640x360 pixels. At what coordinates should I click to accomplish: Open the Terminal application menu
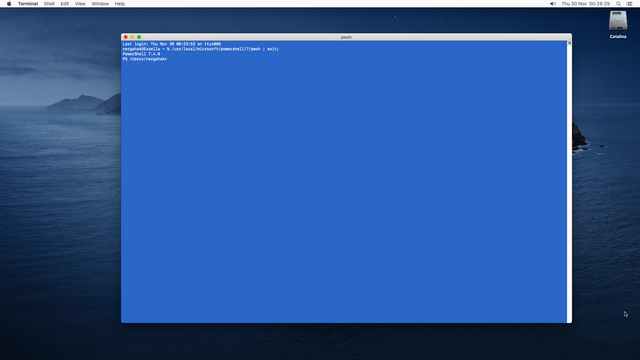[x=28, y=4]
